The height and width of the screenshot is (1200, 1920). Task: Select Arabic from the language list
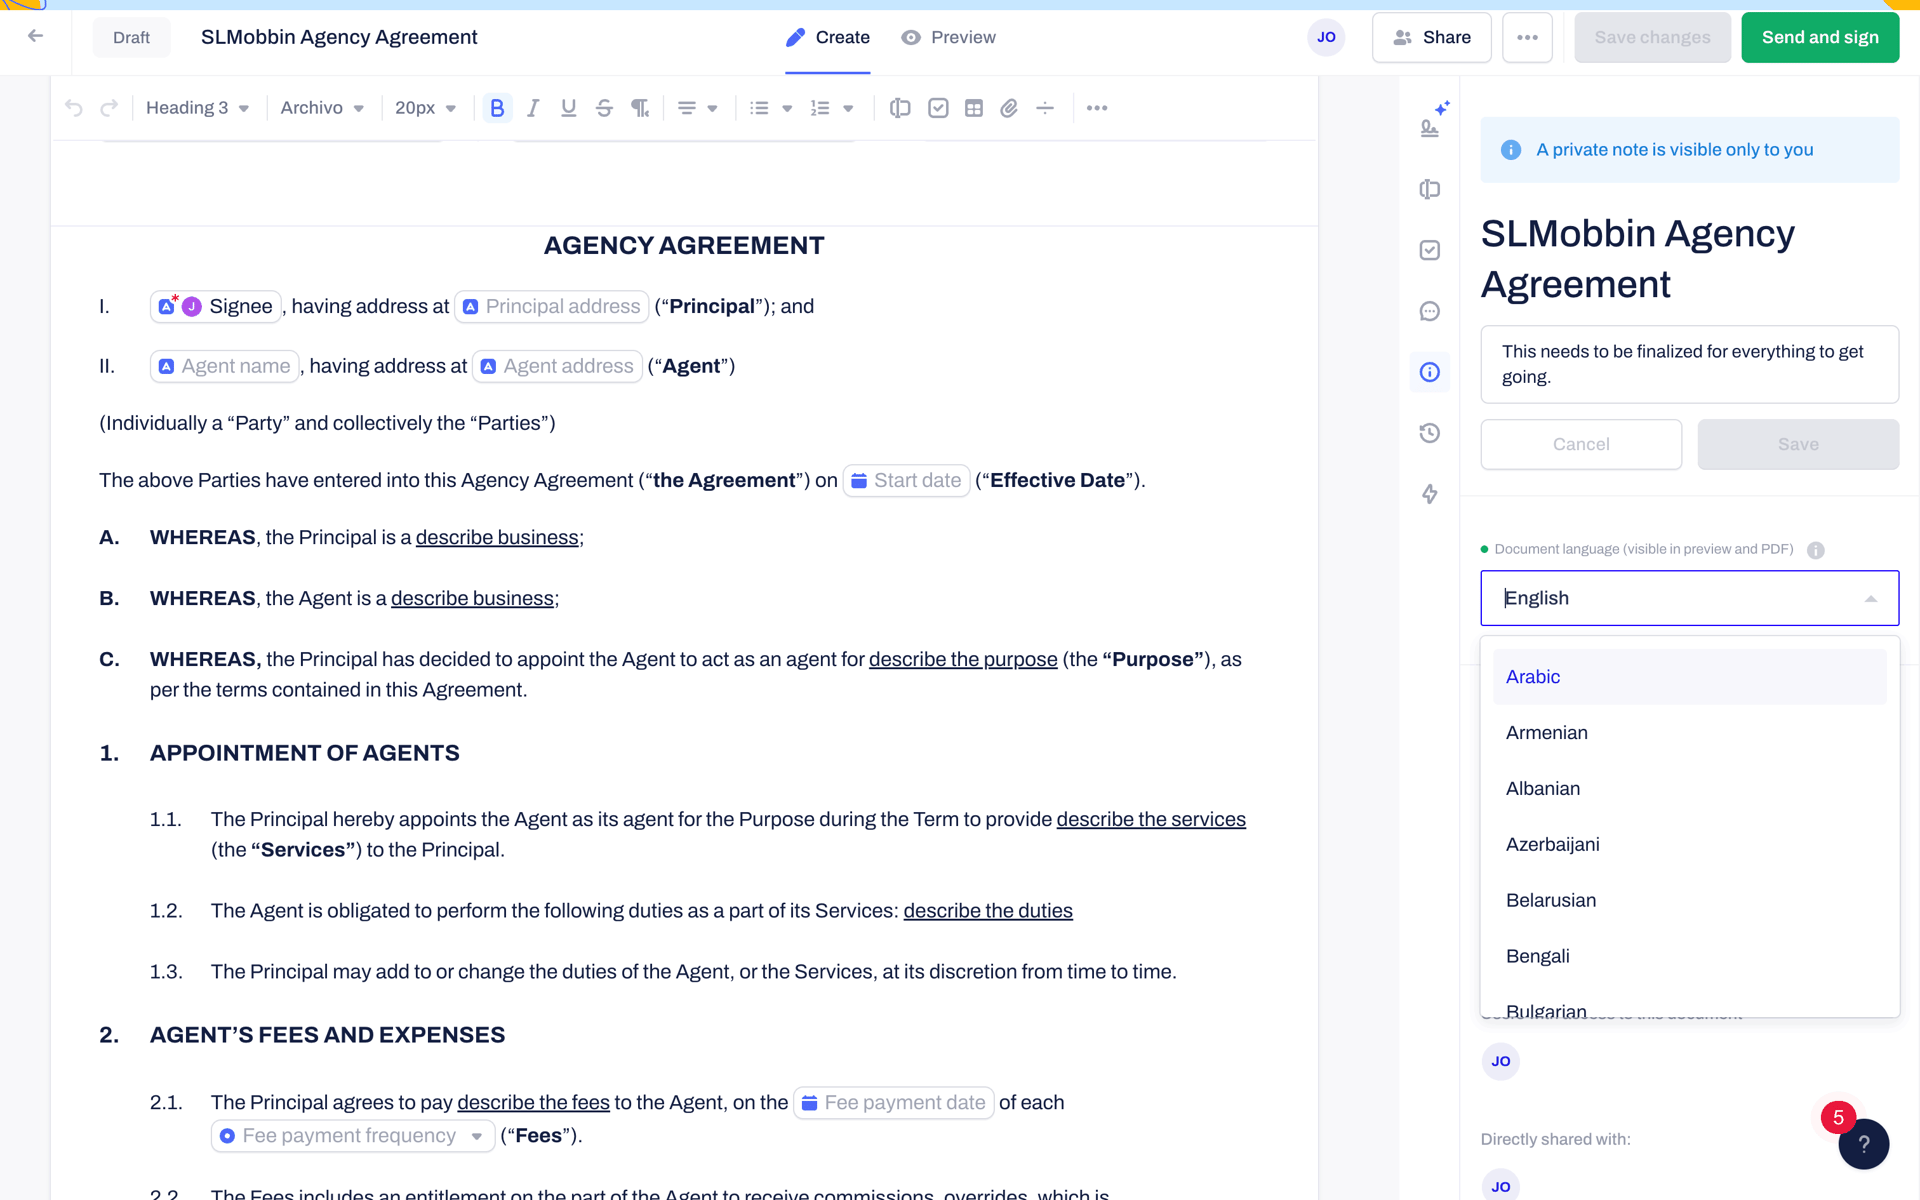click(1689, 677)
